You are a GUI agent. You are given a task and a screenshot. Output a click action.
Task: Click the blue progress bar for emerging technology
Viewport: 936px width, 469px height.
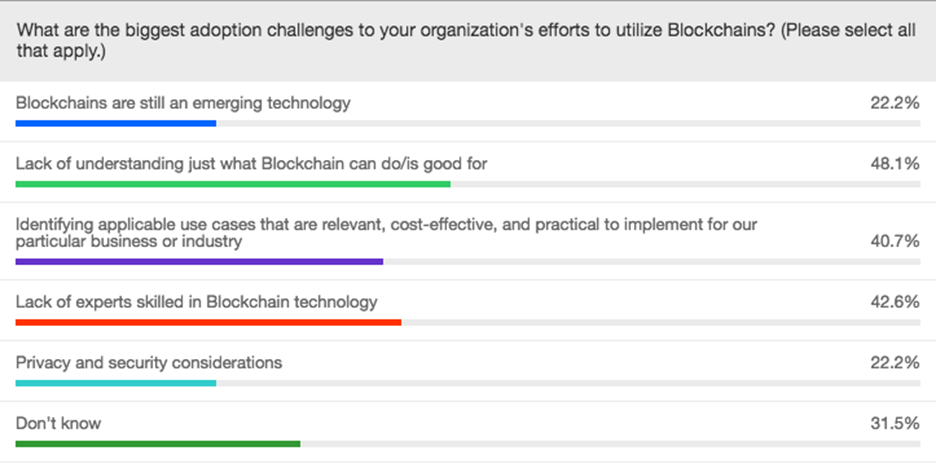(x=116, y=123)
